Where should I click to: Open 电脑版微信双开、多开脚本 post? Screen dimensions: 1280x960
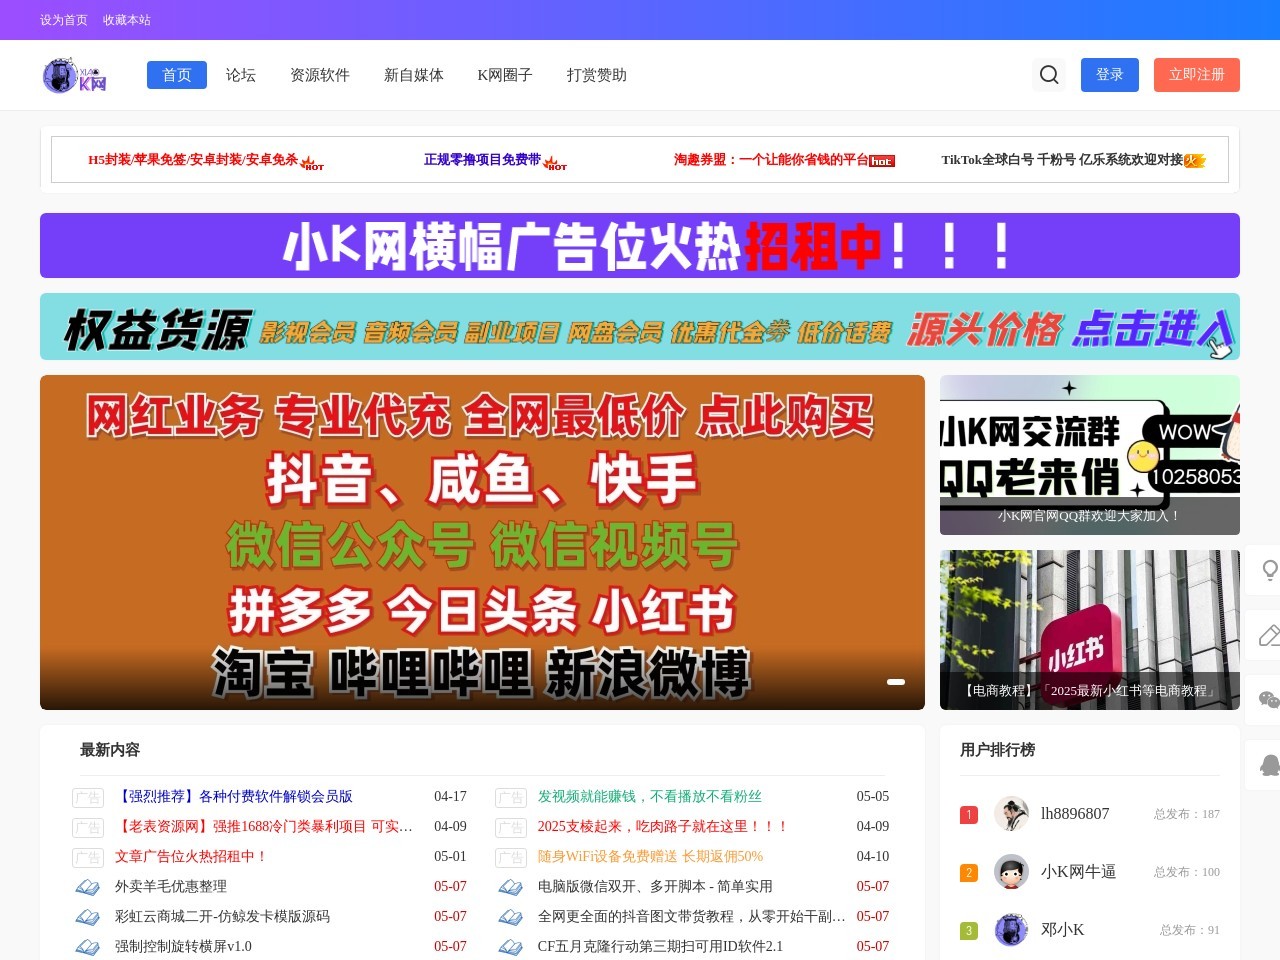click(655, 887)
